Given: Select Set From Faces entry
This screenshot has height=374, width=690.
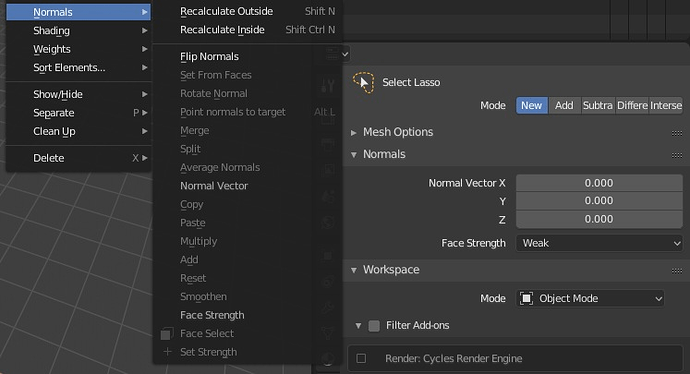Looking at the screenshot, I should (x=248, y=75).
